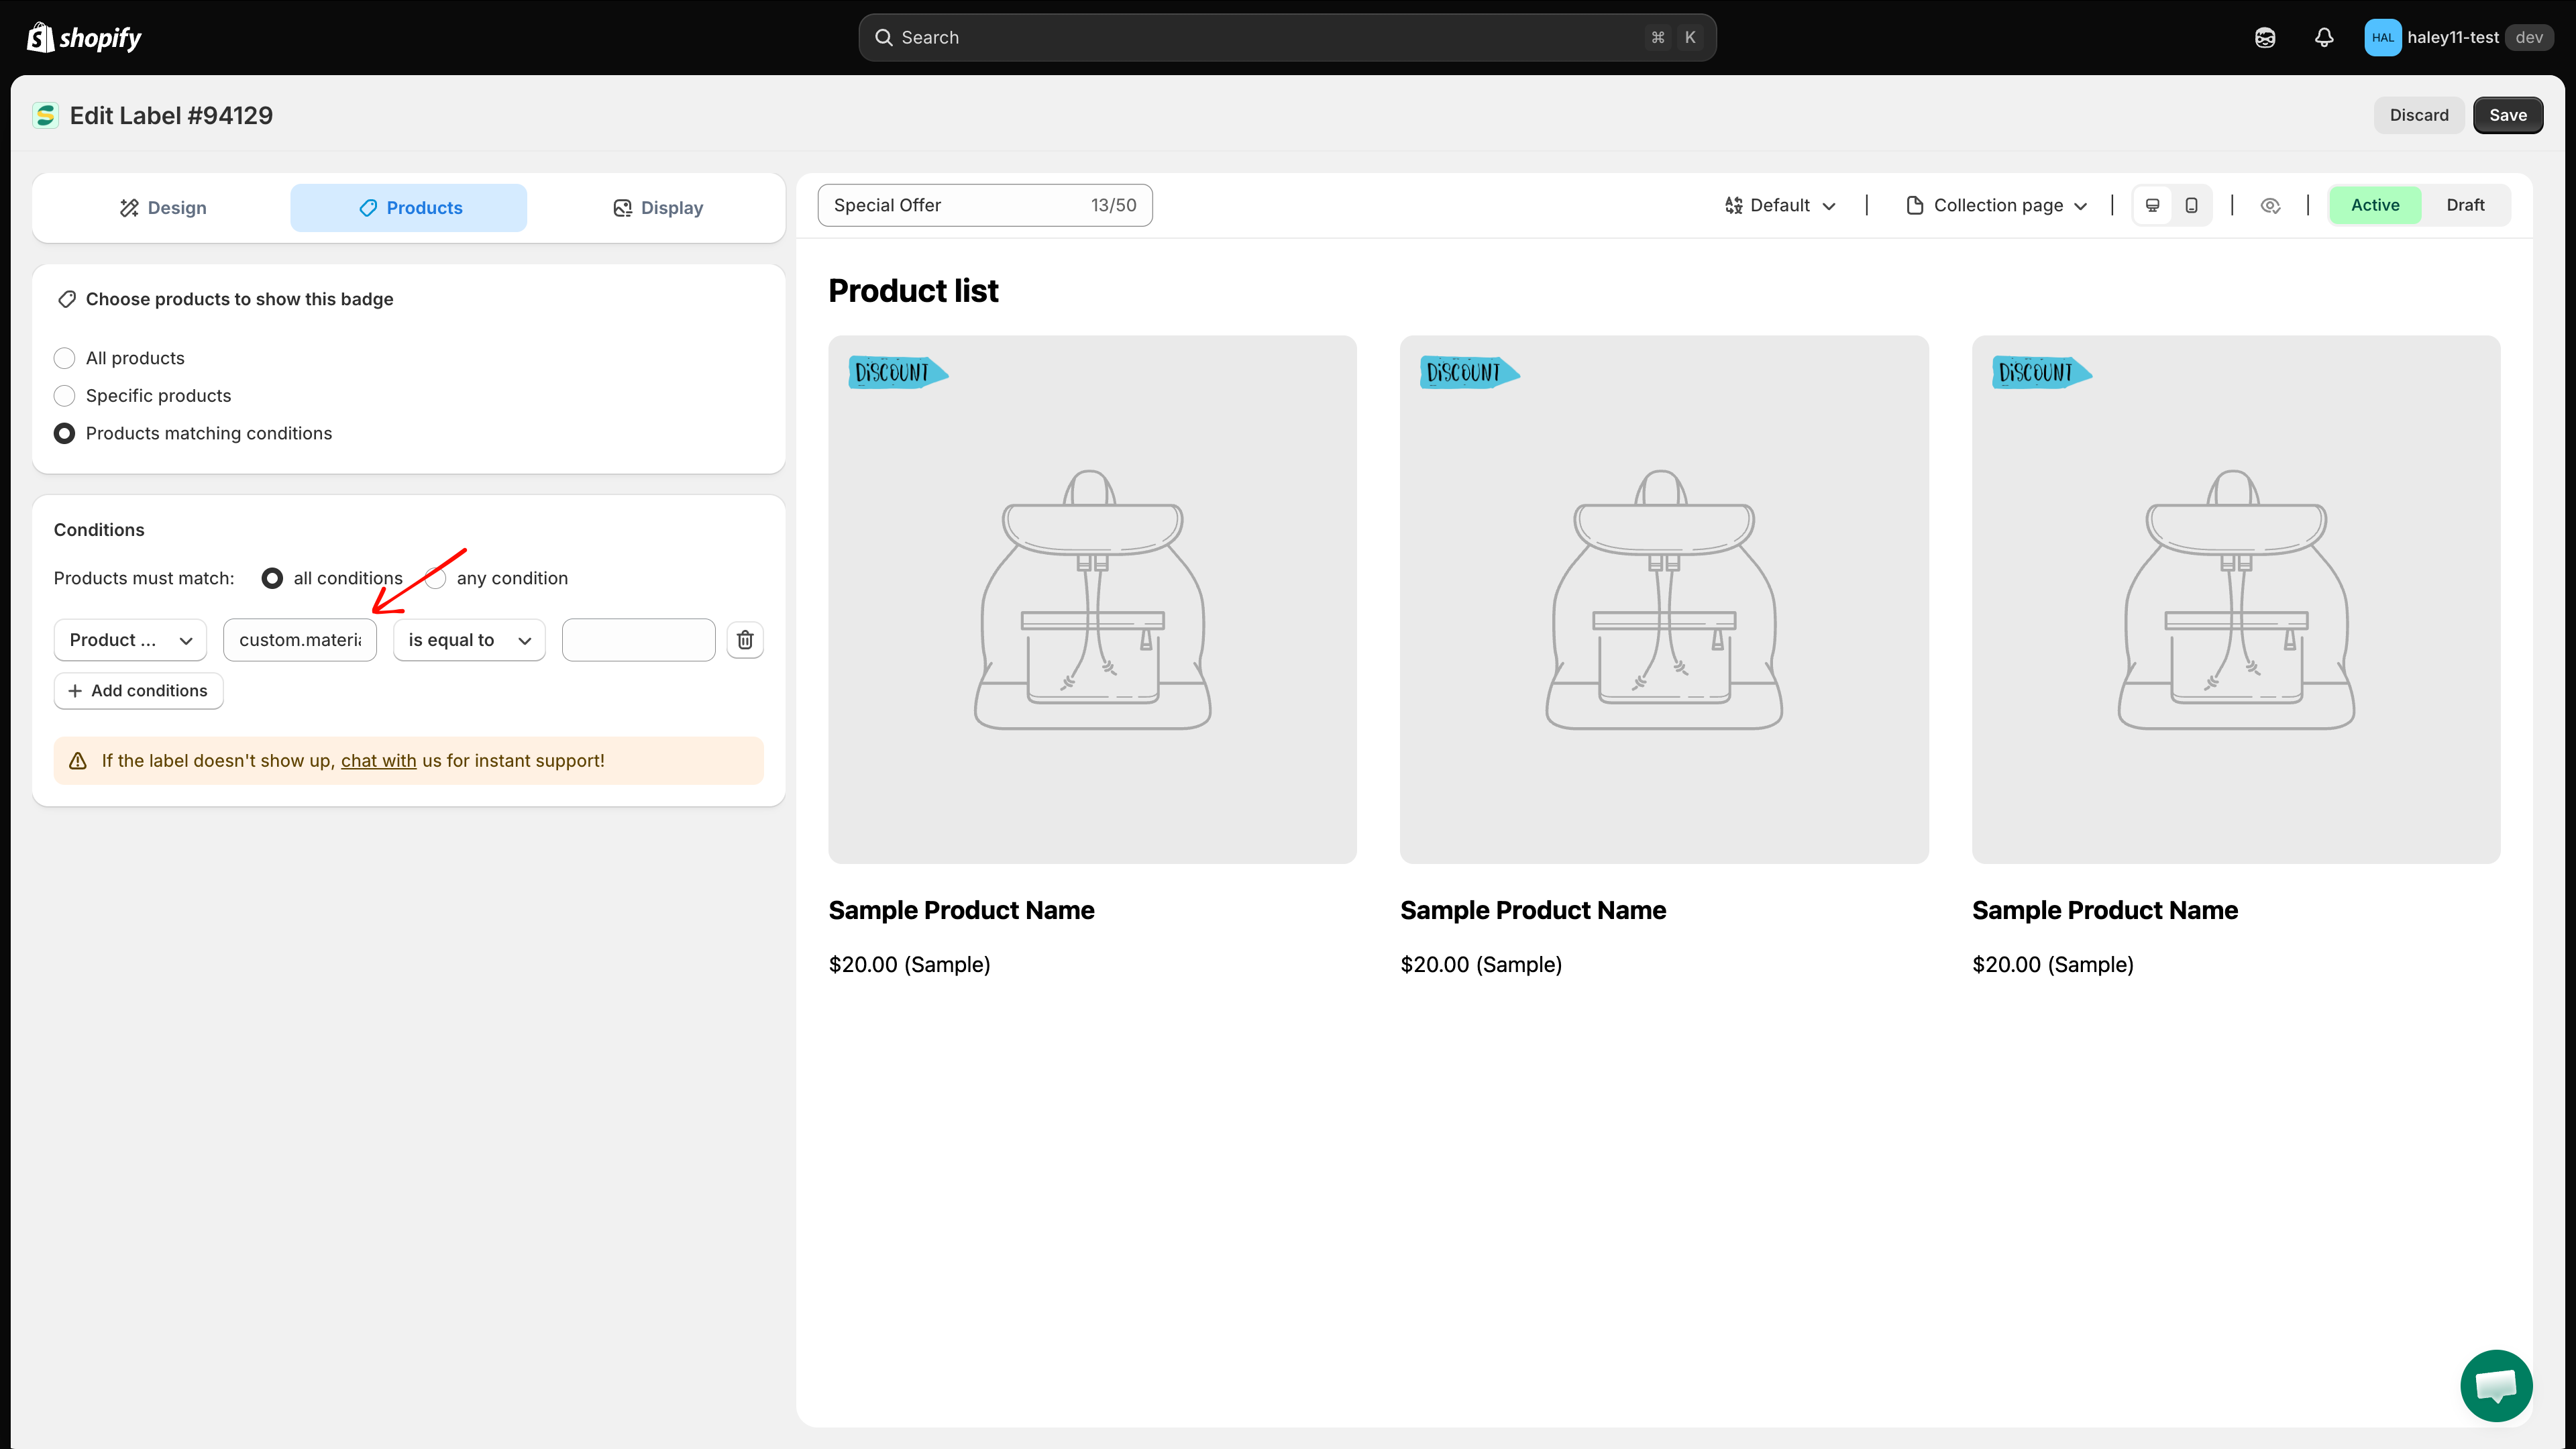Click the Product list heading

[x=913, y=291]
